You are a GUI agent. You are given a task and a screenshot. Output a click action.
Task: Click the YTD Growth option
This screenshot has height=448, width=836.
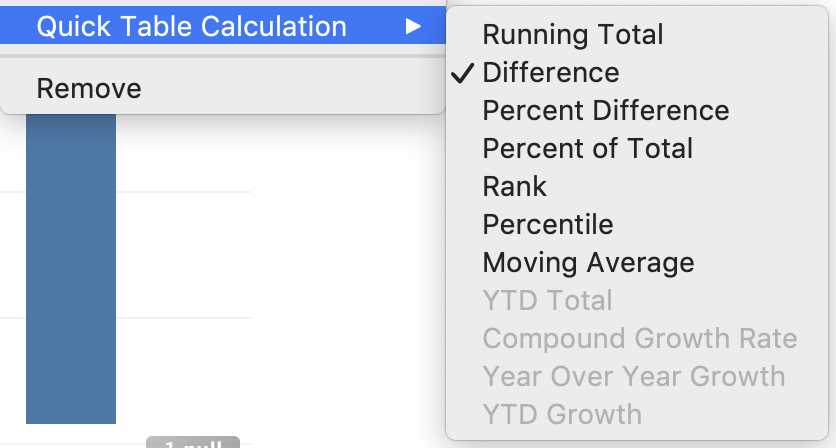pyautogui.click(x=562, y=414)
